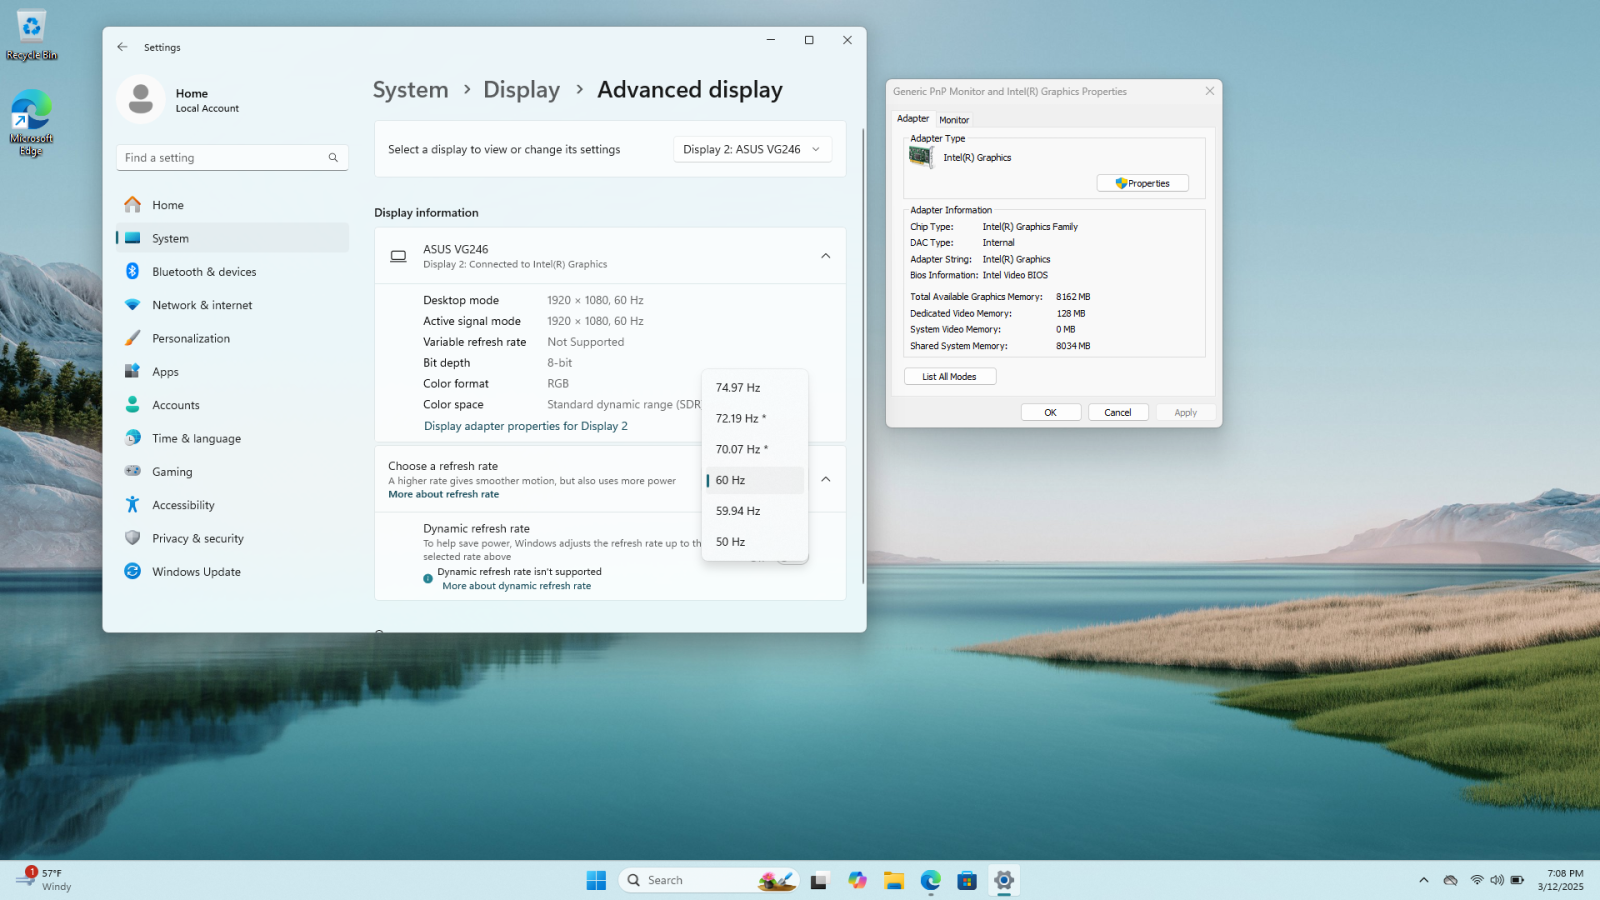Choose 59.94 Hz from the list
Image resolution: width=1600 pixels, height=900 pixels.
coord(738,511)
